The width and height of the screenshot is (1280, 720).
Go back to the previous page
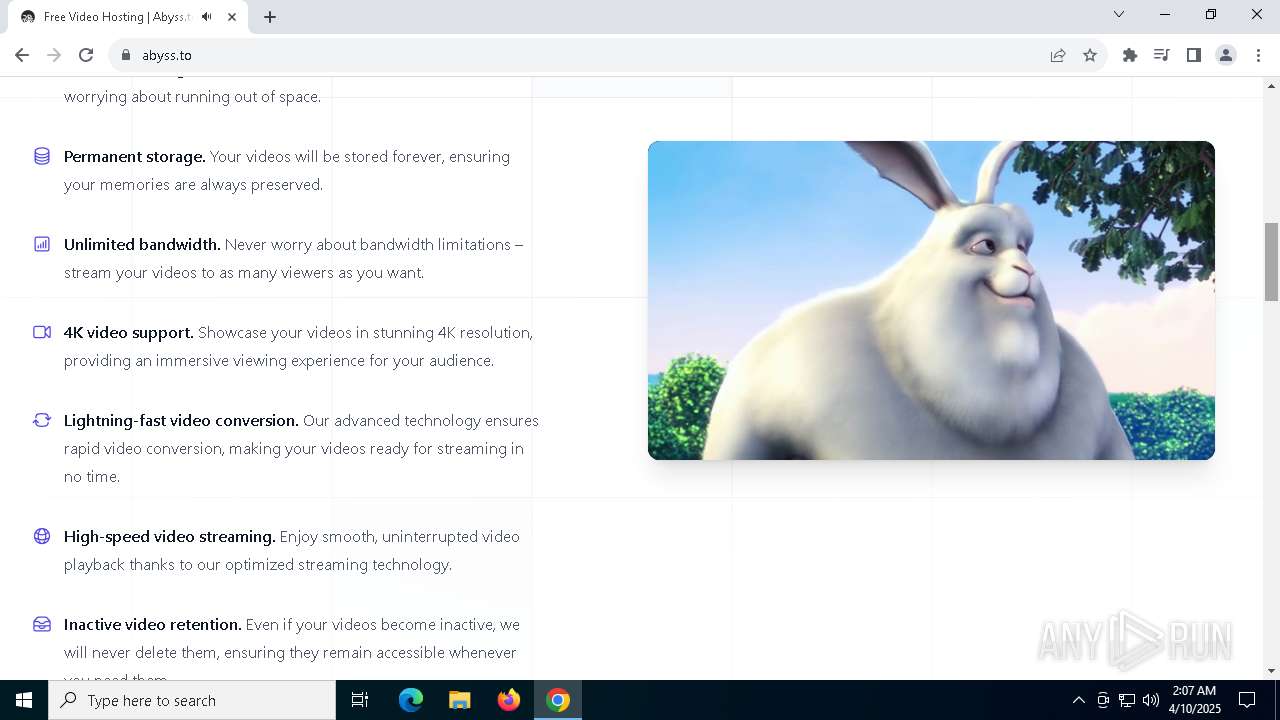(22, 55)
